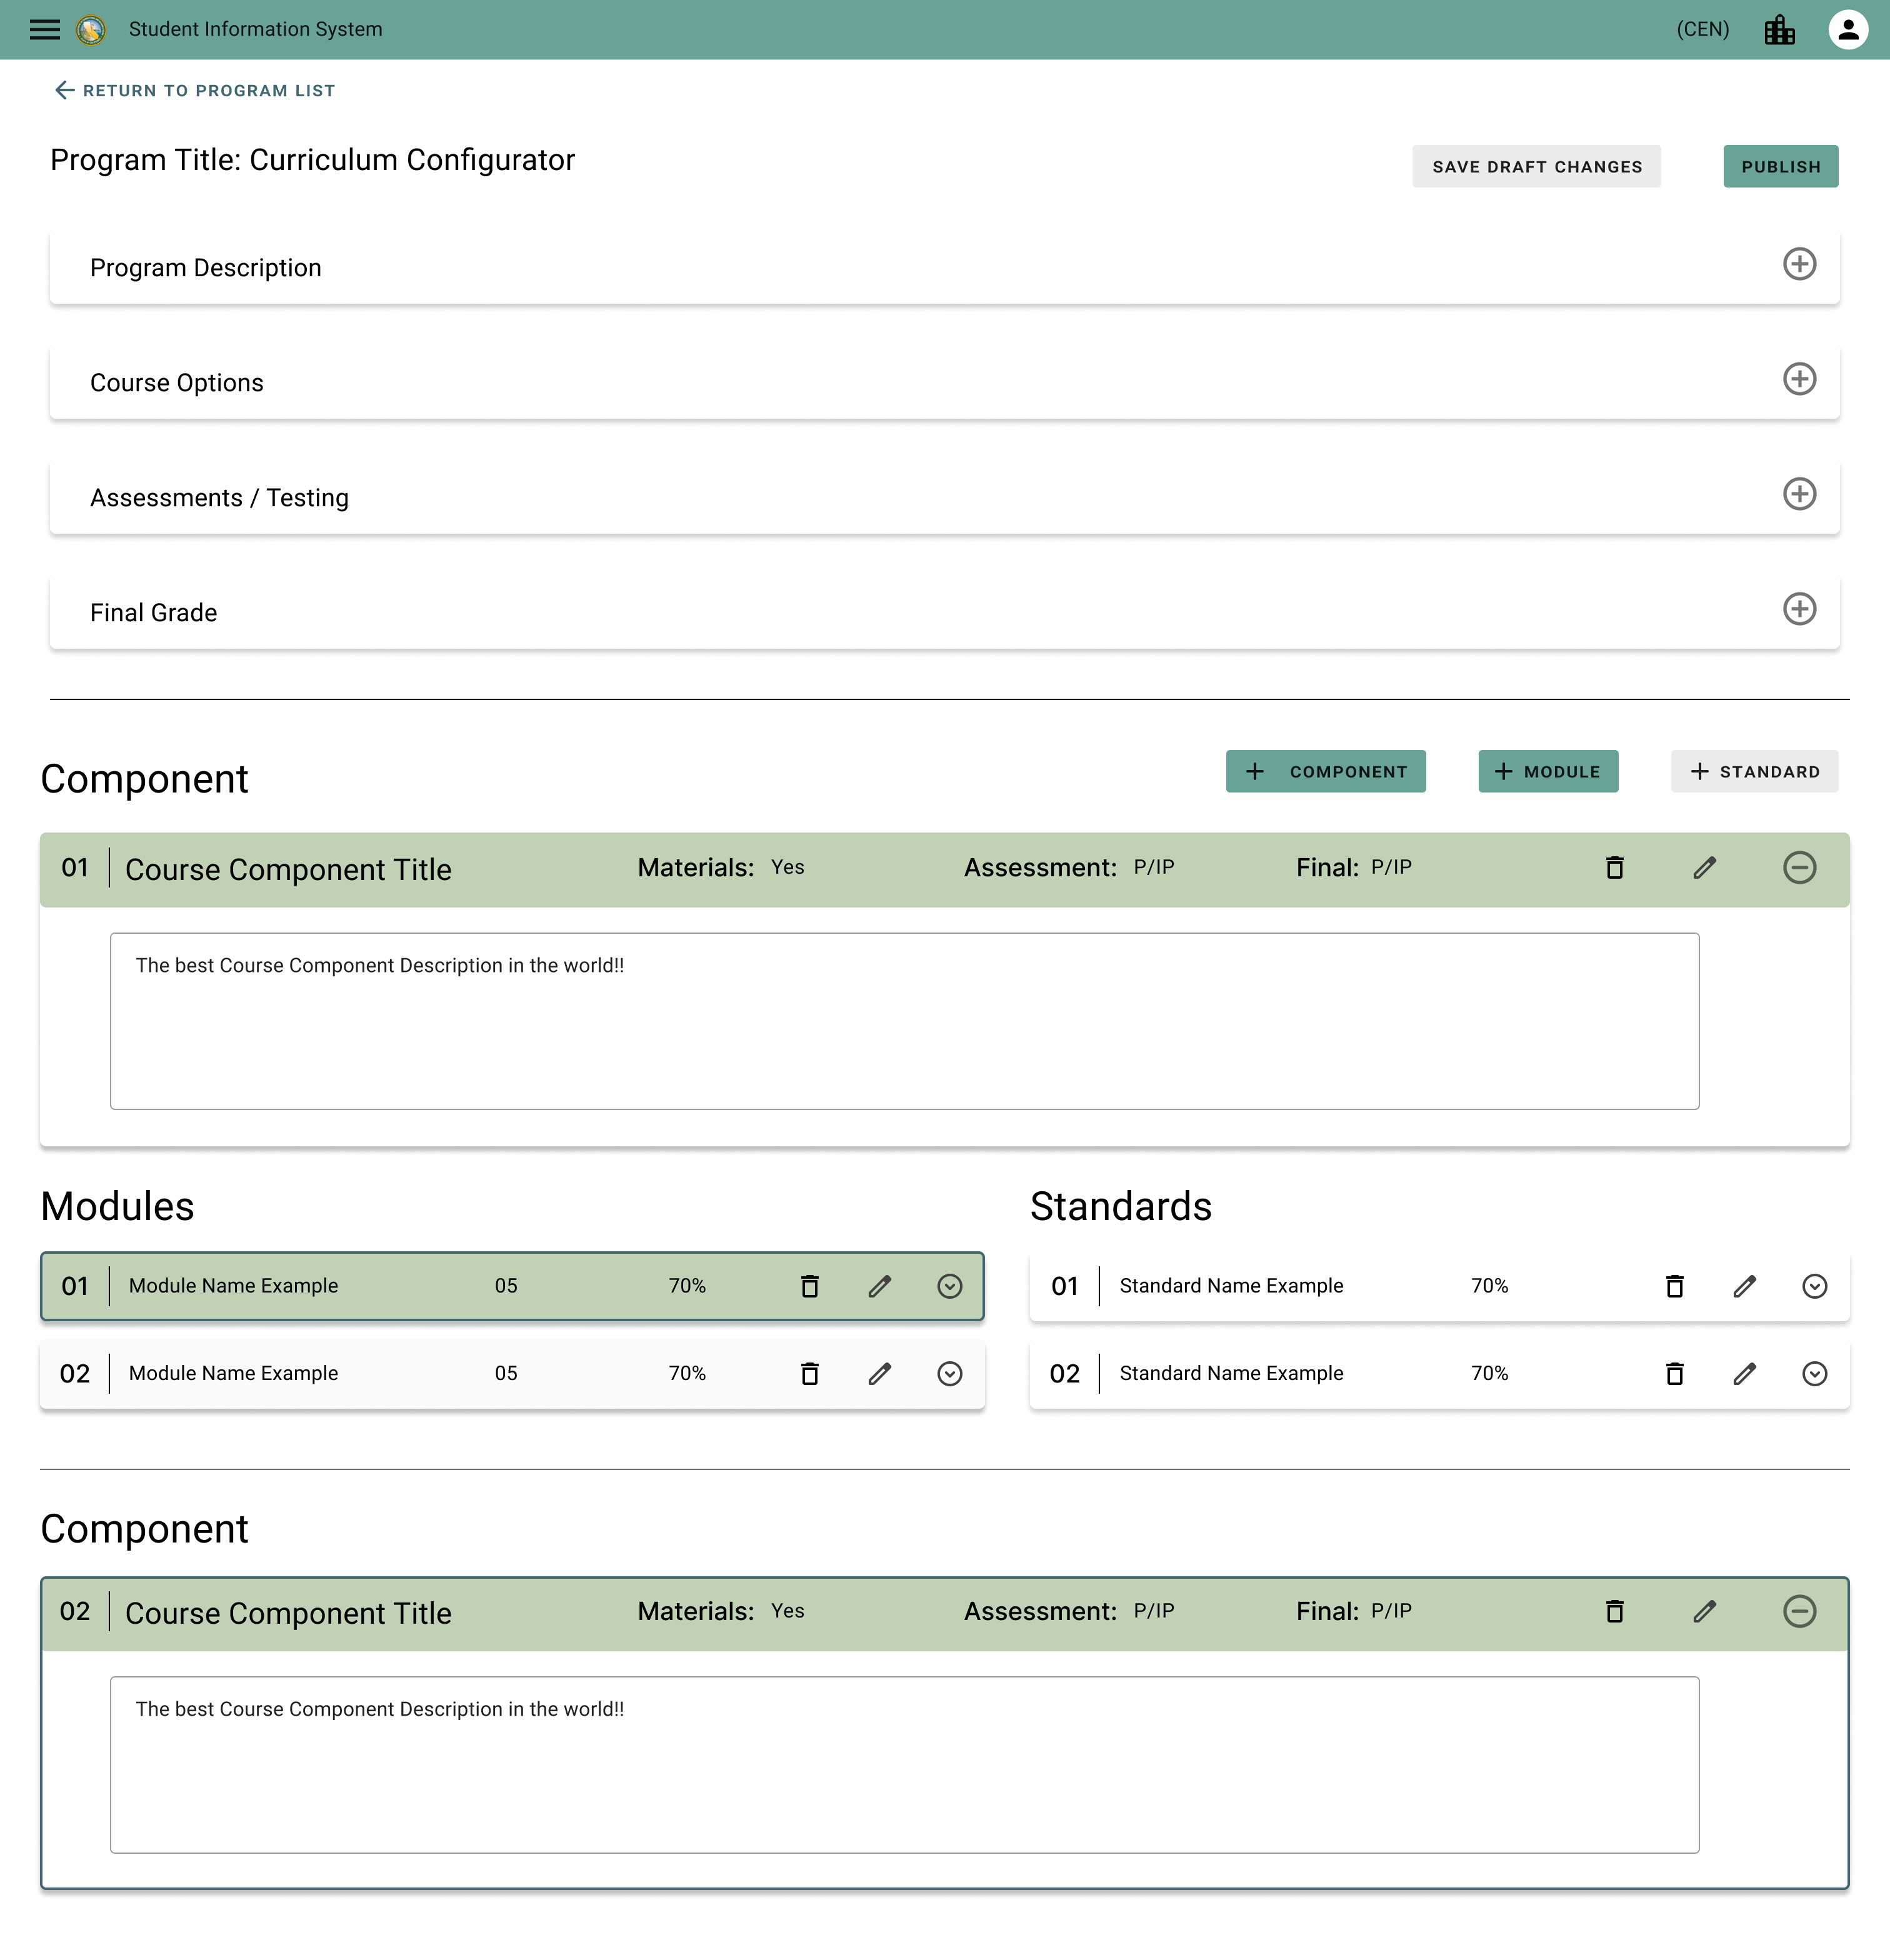Add a new Module

tap(1548, 772)
